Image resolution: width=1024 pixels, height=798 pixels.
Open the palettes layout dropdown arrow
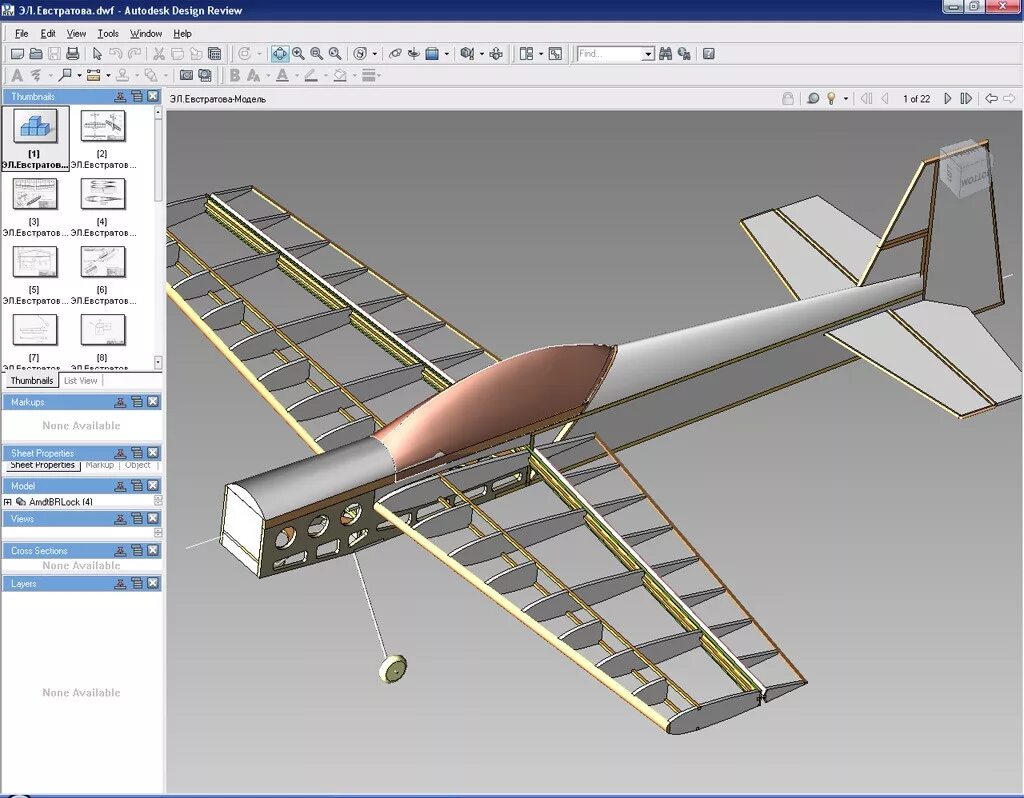pyautogui.click(x=541, y=54)
